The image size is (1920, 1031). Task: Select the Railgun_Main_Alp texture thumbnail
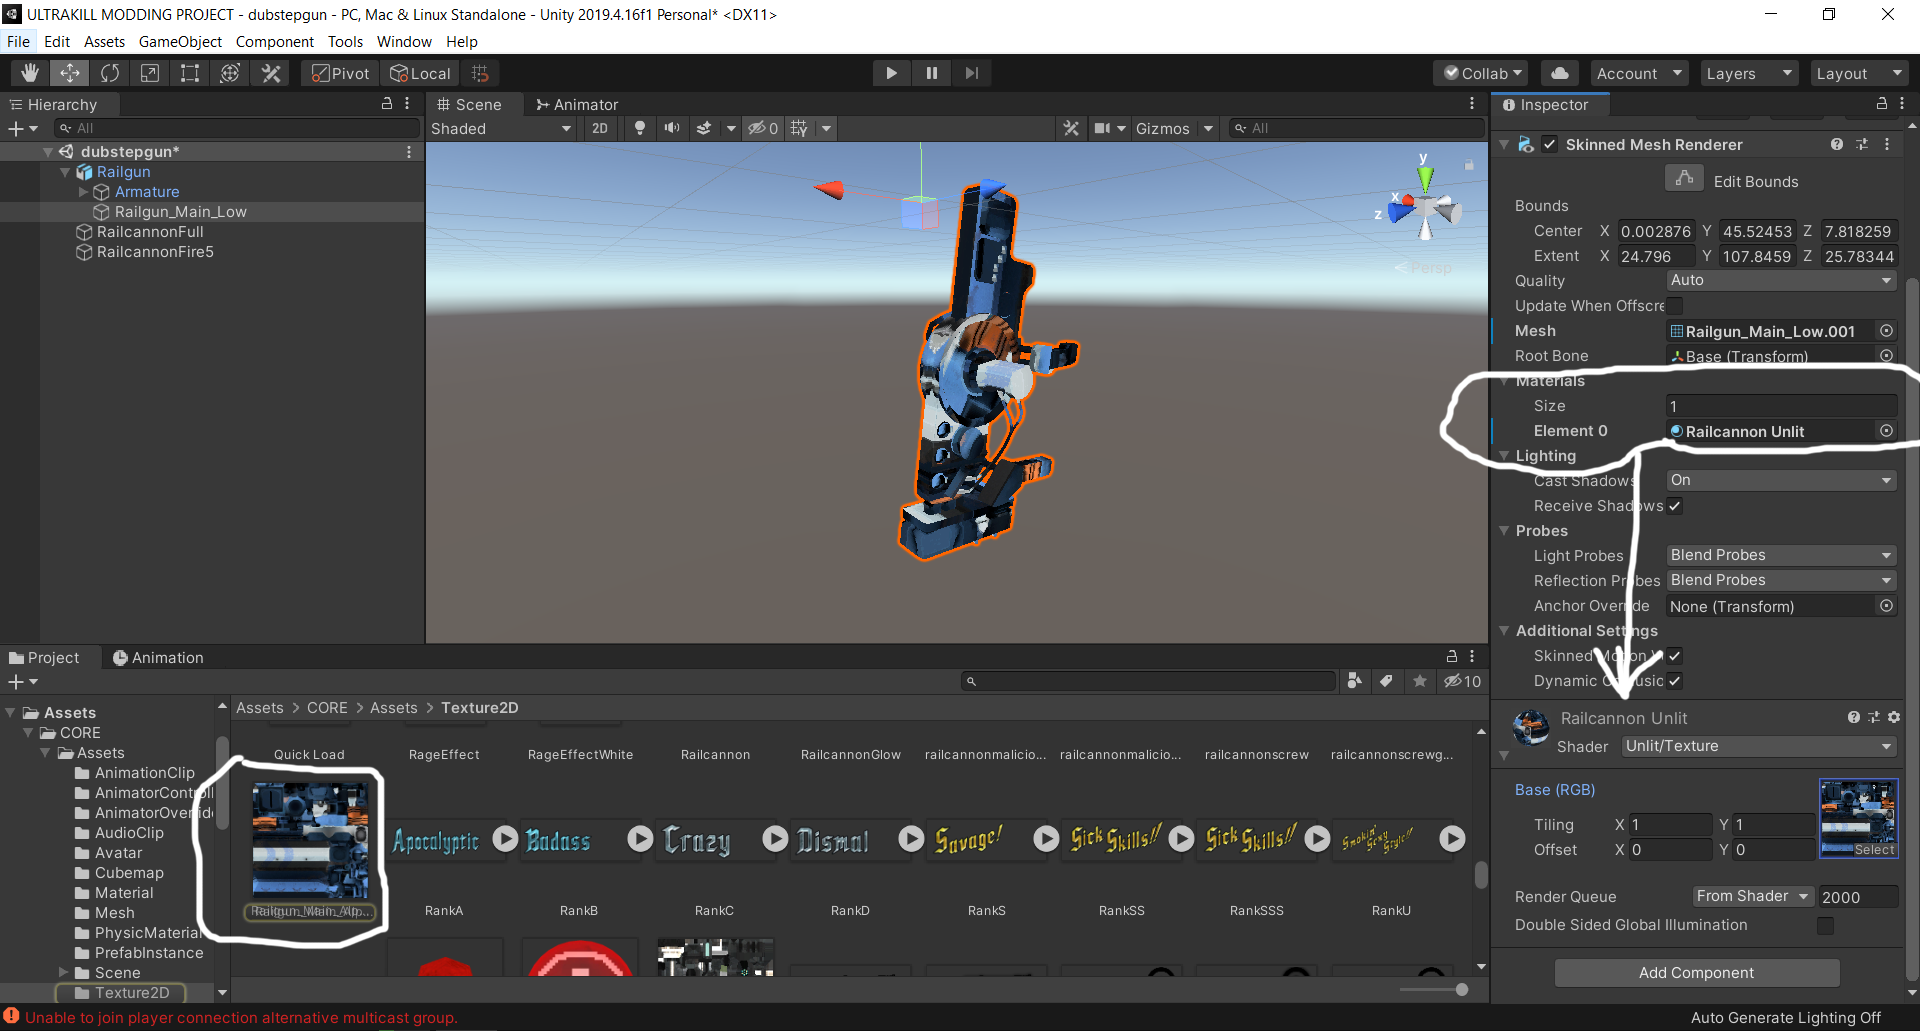pos(310,840)
